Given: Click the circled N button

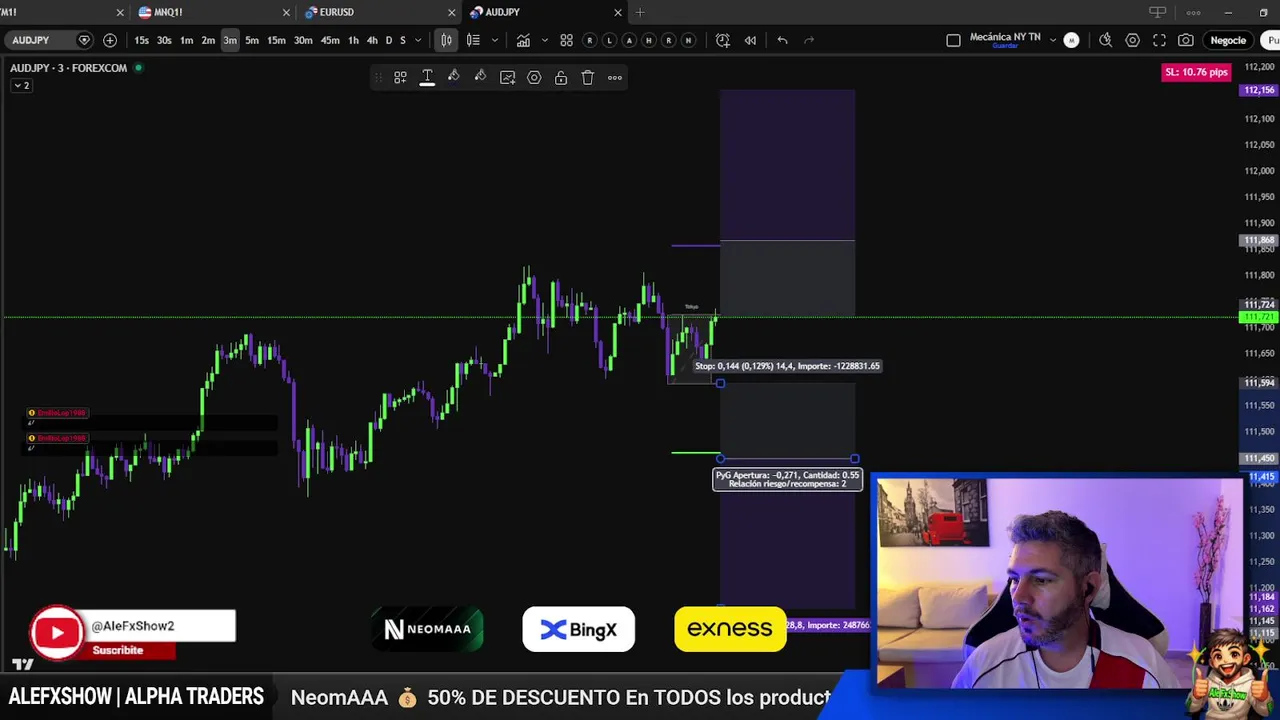Looking at the screenshot, I should click(688, 40).
